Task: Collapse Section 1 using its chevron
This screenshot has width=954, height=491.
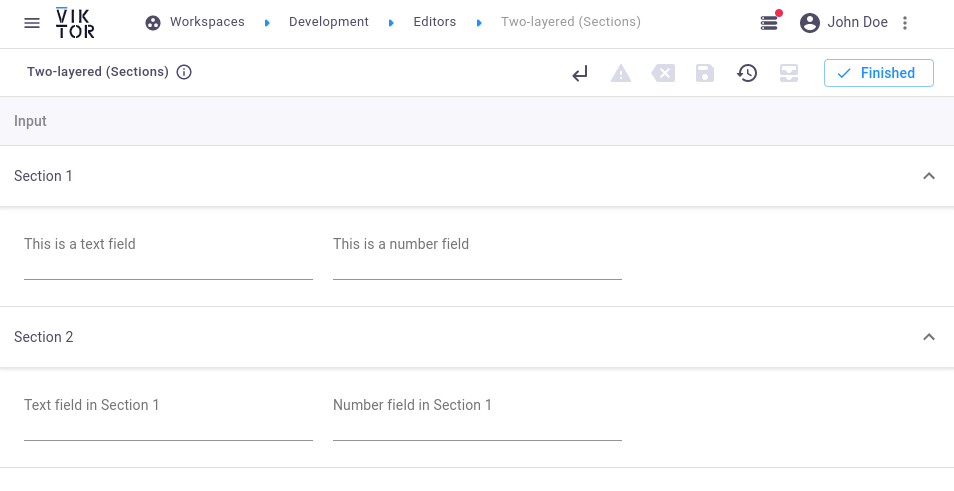Action: coord(928,176)
